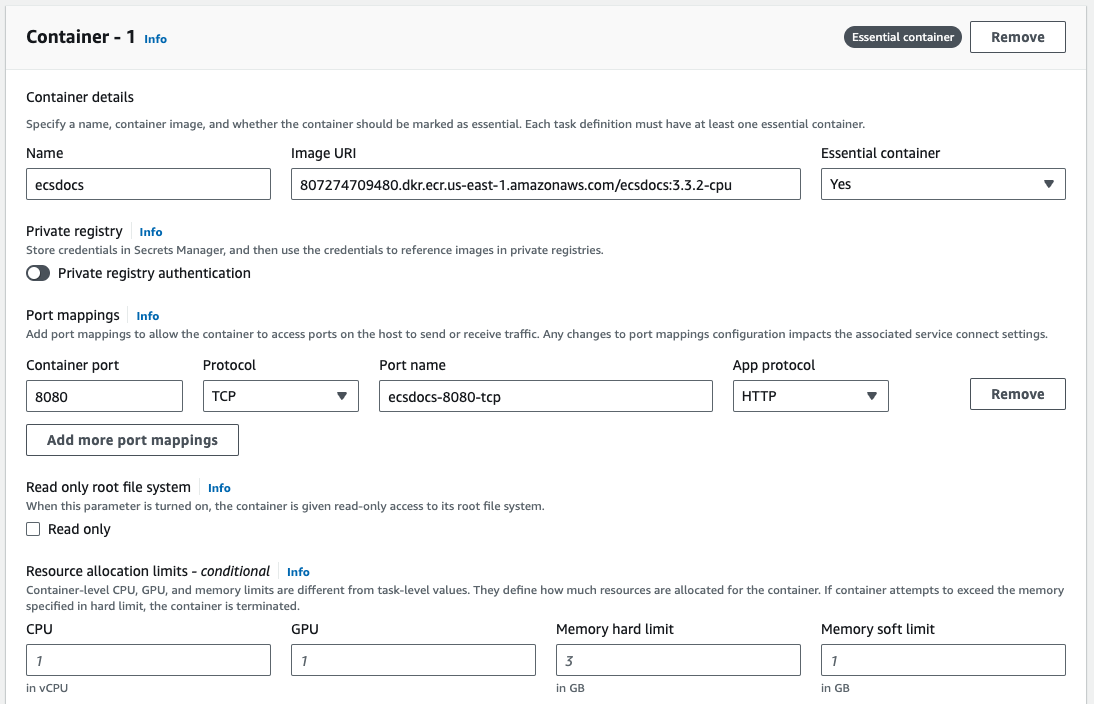
Task: Check the Read only checkbox
Action: tap(33, 529)
